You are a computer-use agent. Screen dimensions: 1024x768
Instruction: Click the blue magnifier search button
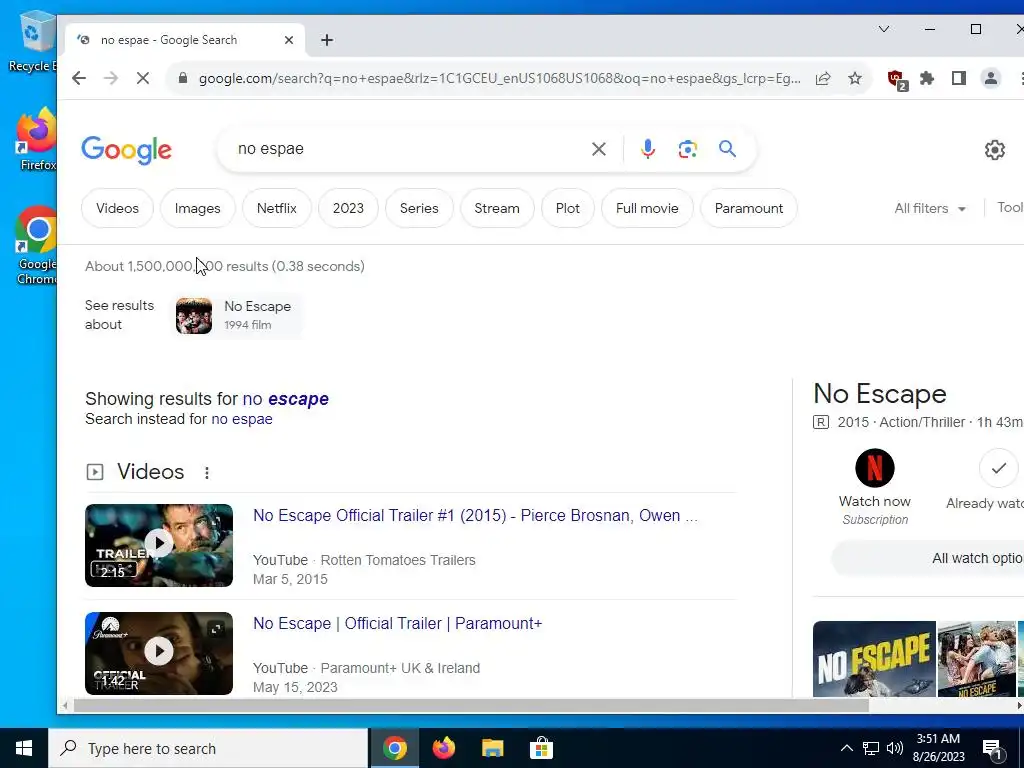[x=728, y=149]
